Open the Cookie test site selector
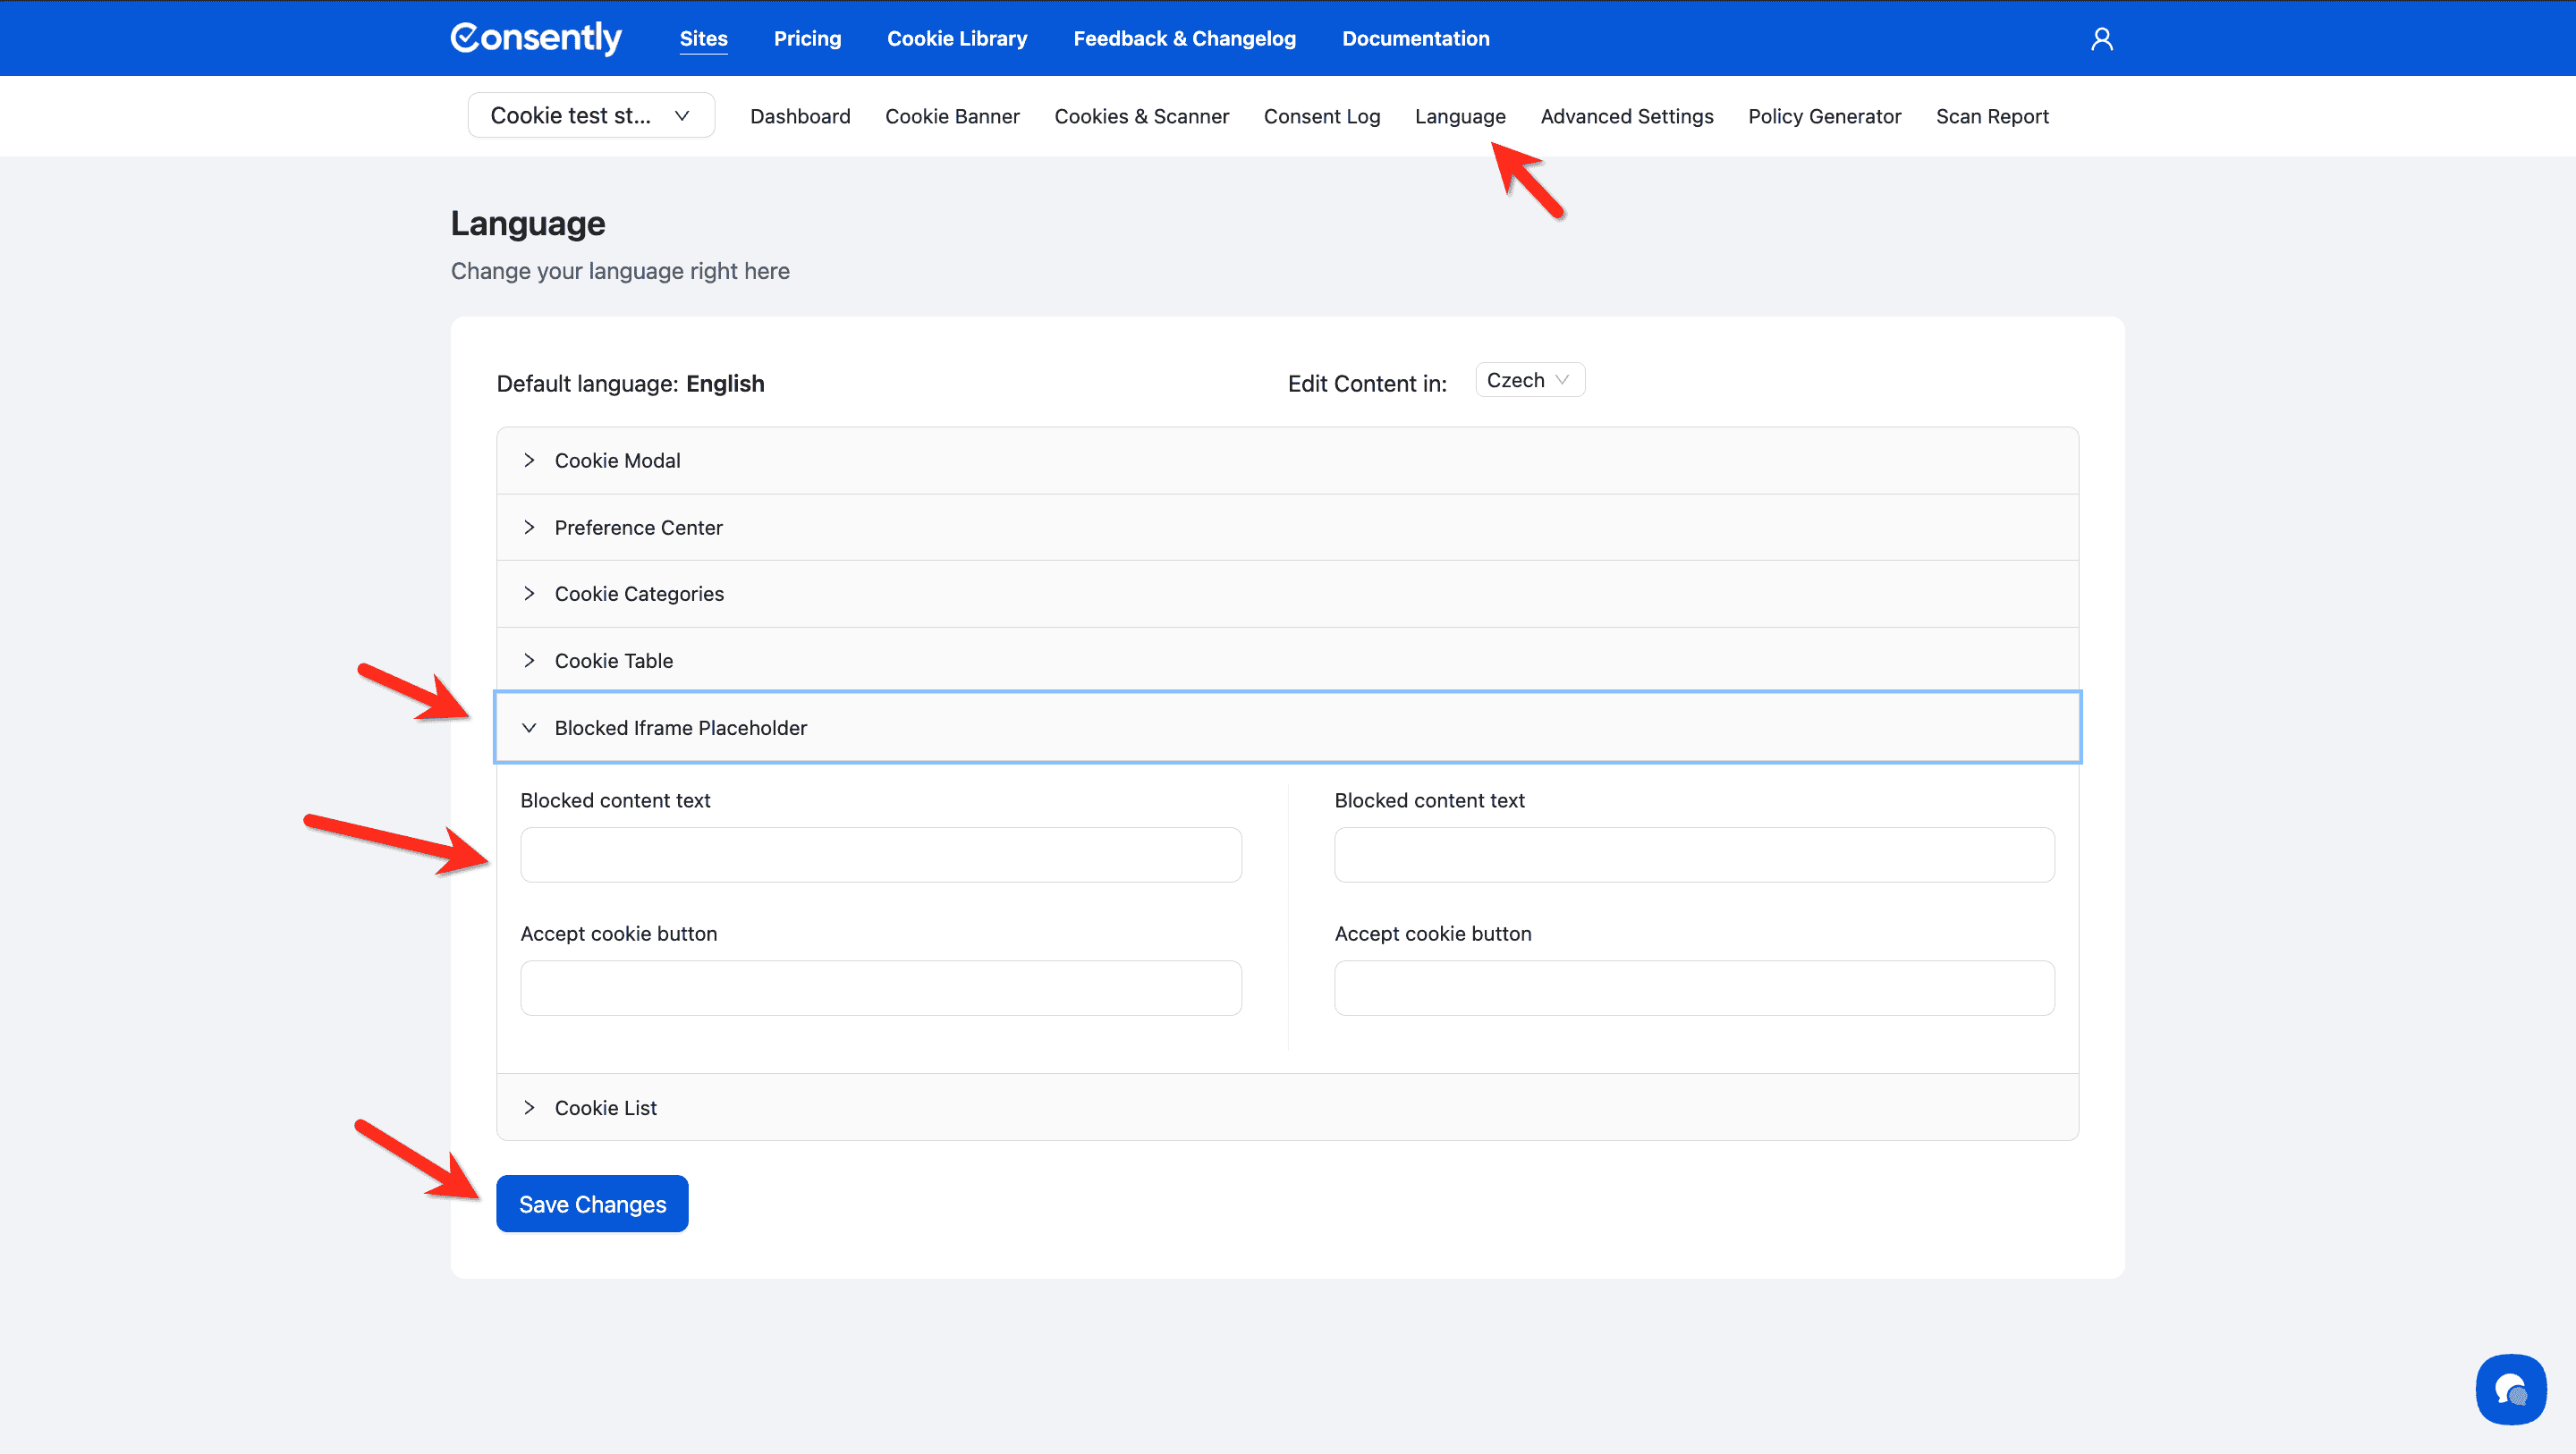The image size is (2576, 1454). tap(590, 116)
